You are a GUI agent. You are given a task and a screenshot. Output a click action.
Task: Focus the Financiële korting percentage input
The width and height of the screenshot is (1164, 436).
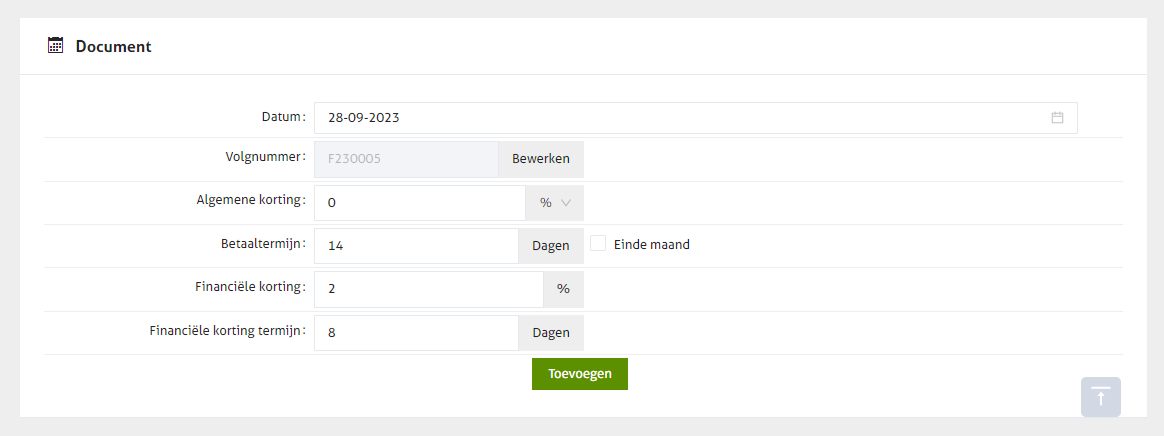[428, 289]
